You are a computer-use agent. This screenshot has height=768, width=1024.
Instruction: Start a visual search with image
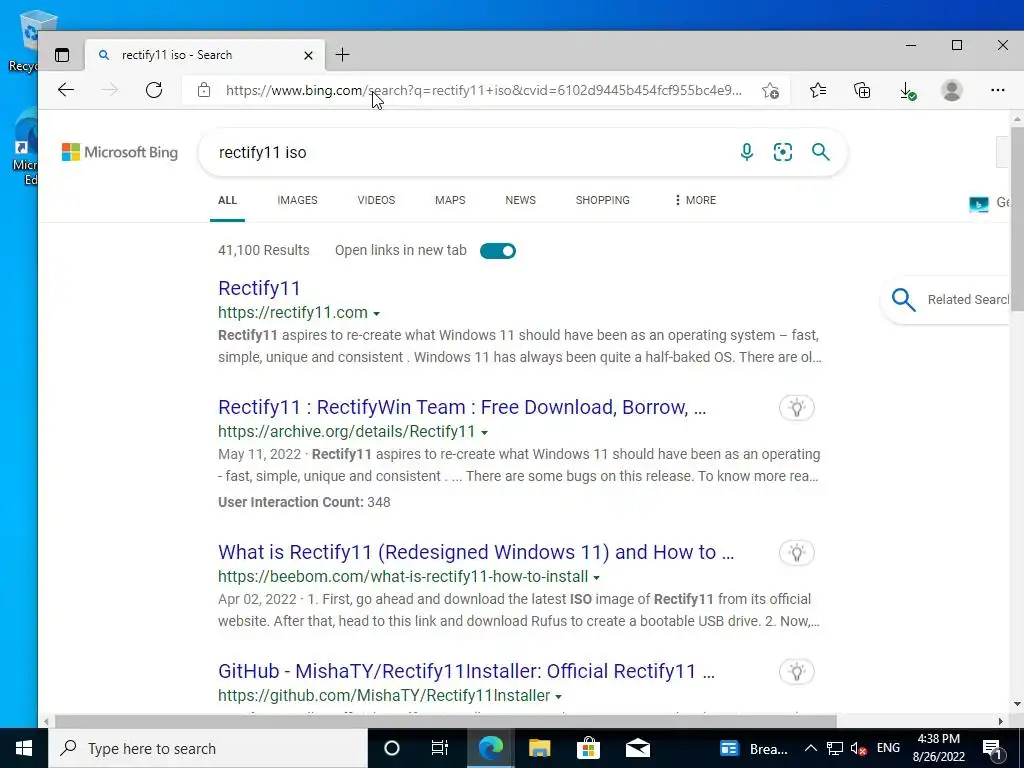[782, 152]
